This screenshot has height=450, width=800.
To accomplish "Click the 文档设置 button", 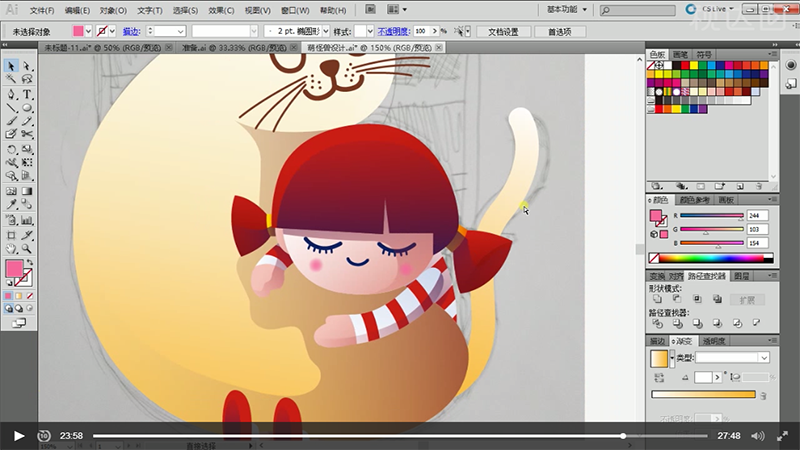I will [503, 32].
